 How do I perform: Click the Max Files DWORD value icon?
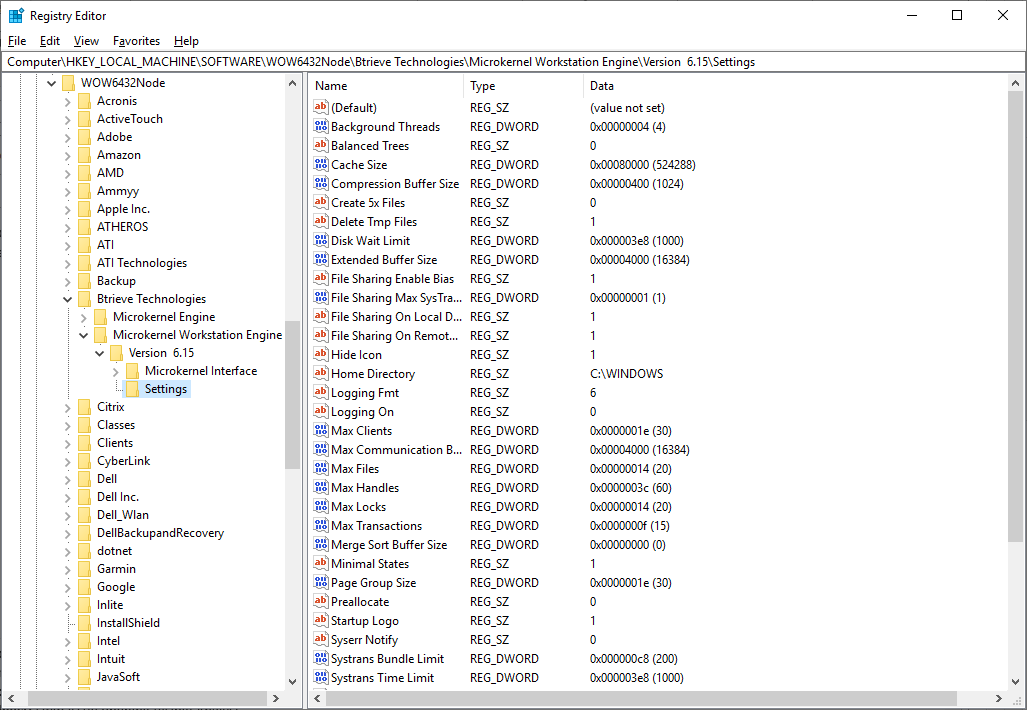320,468
